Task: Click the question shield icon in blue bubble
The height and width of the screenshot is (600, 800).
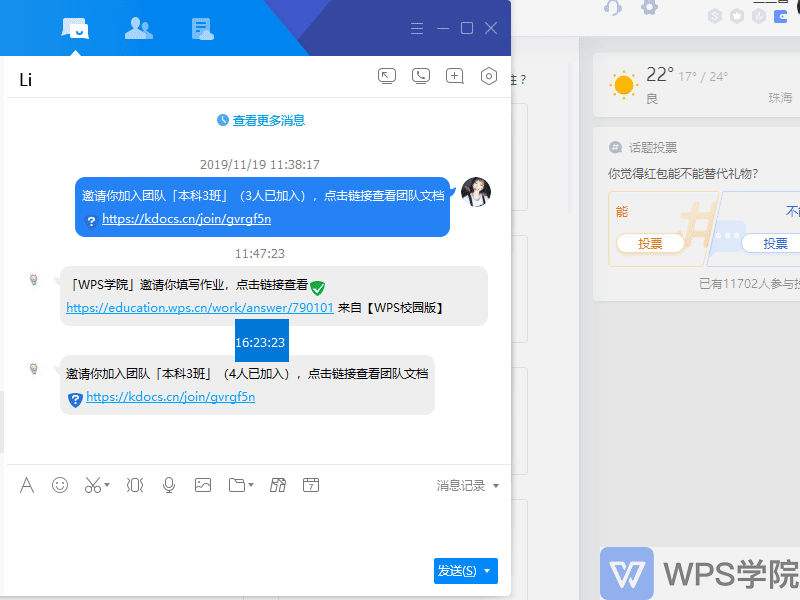Action: [x=91, y=221]
